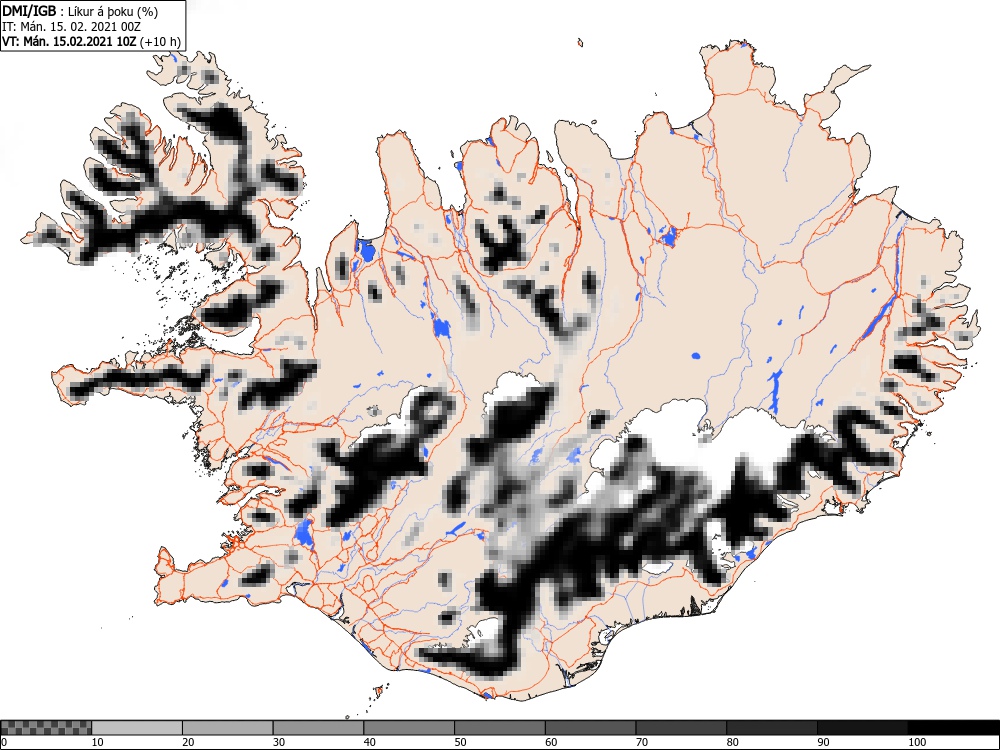
Task: Click the '100' legend scale label
Action: (917, 742)
